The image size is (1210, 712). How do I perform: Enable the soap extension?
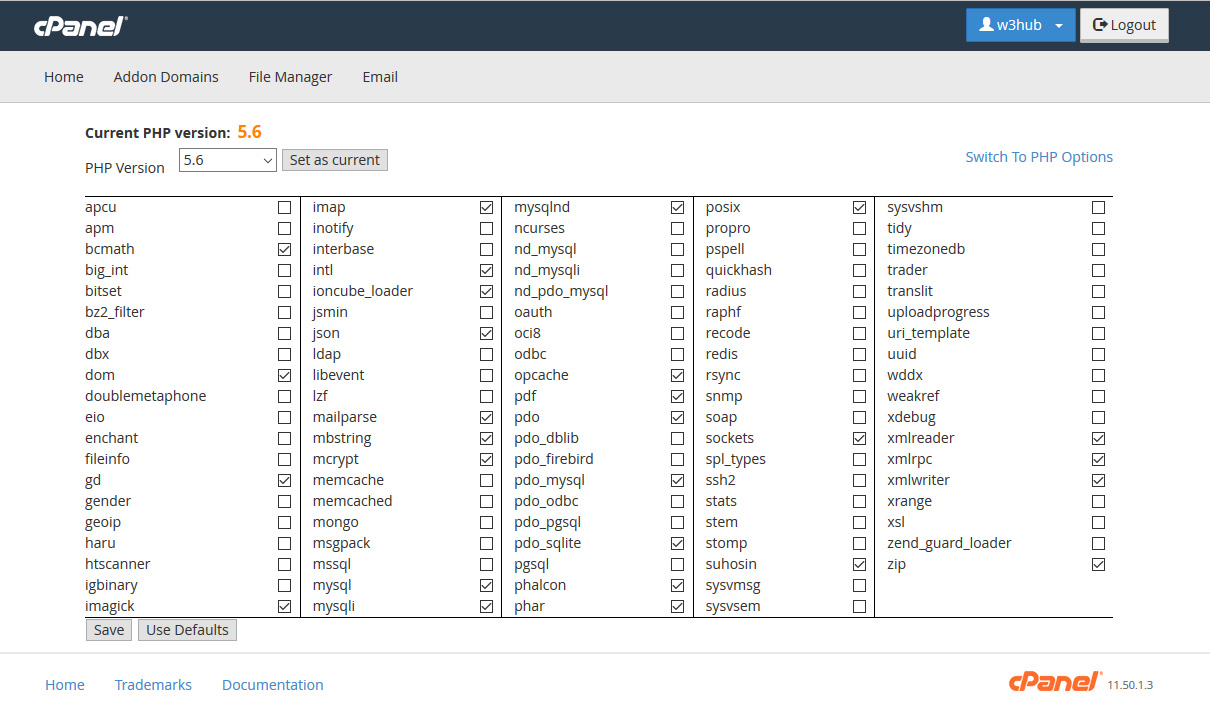(860, 417)
